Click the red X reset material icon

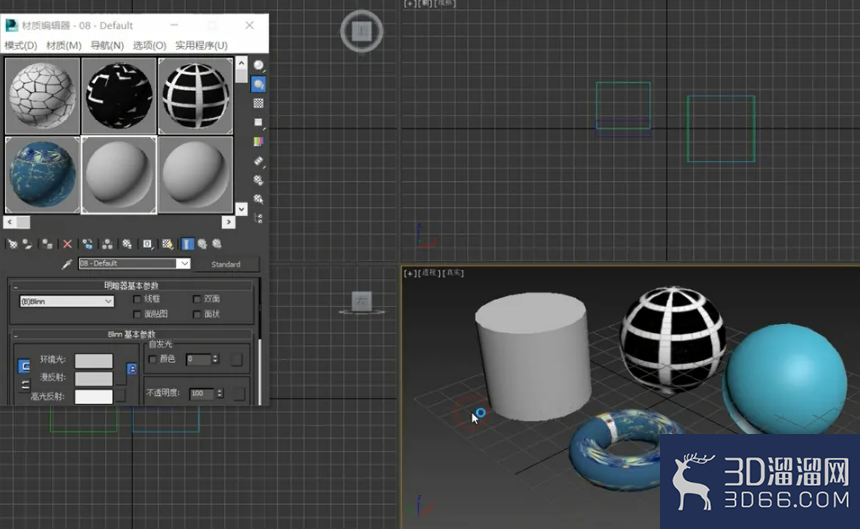pos(67,244)
